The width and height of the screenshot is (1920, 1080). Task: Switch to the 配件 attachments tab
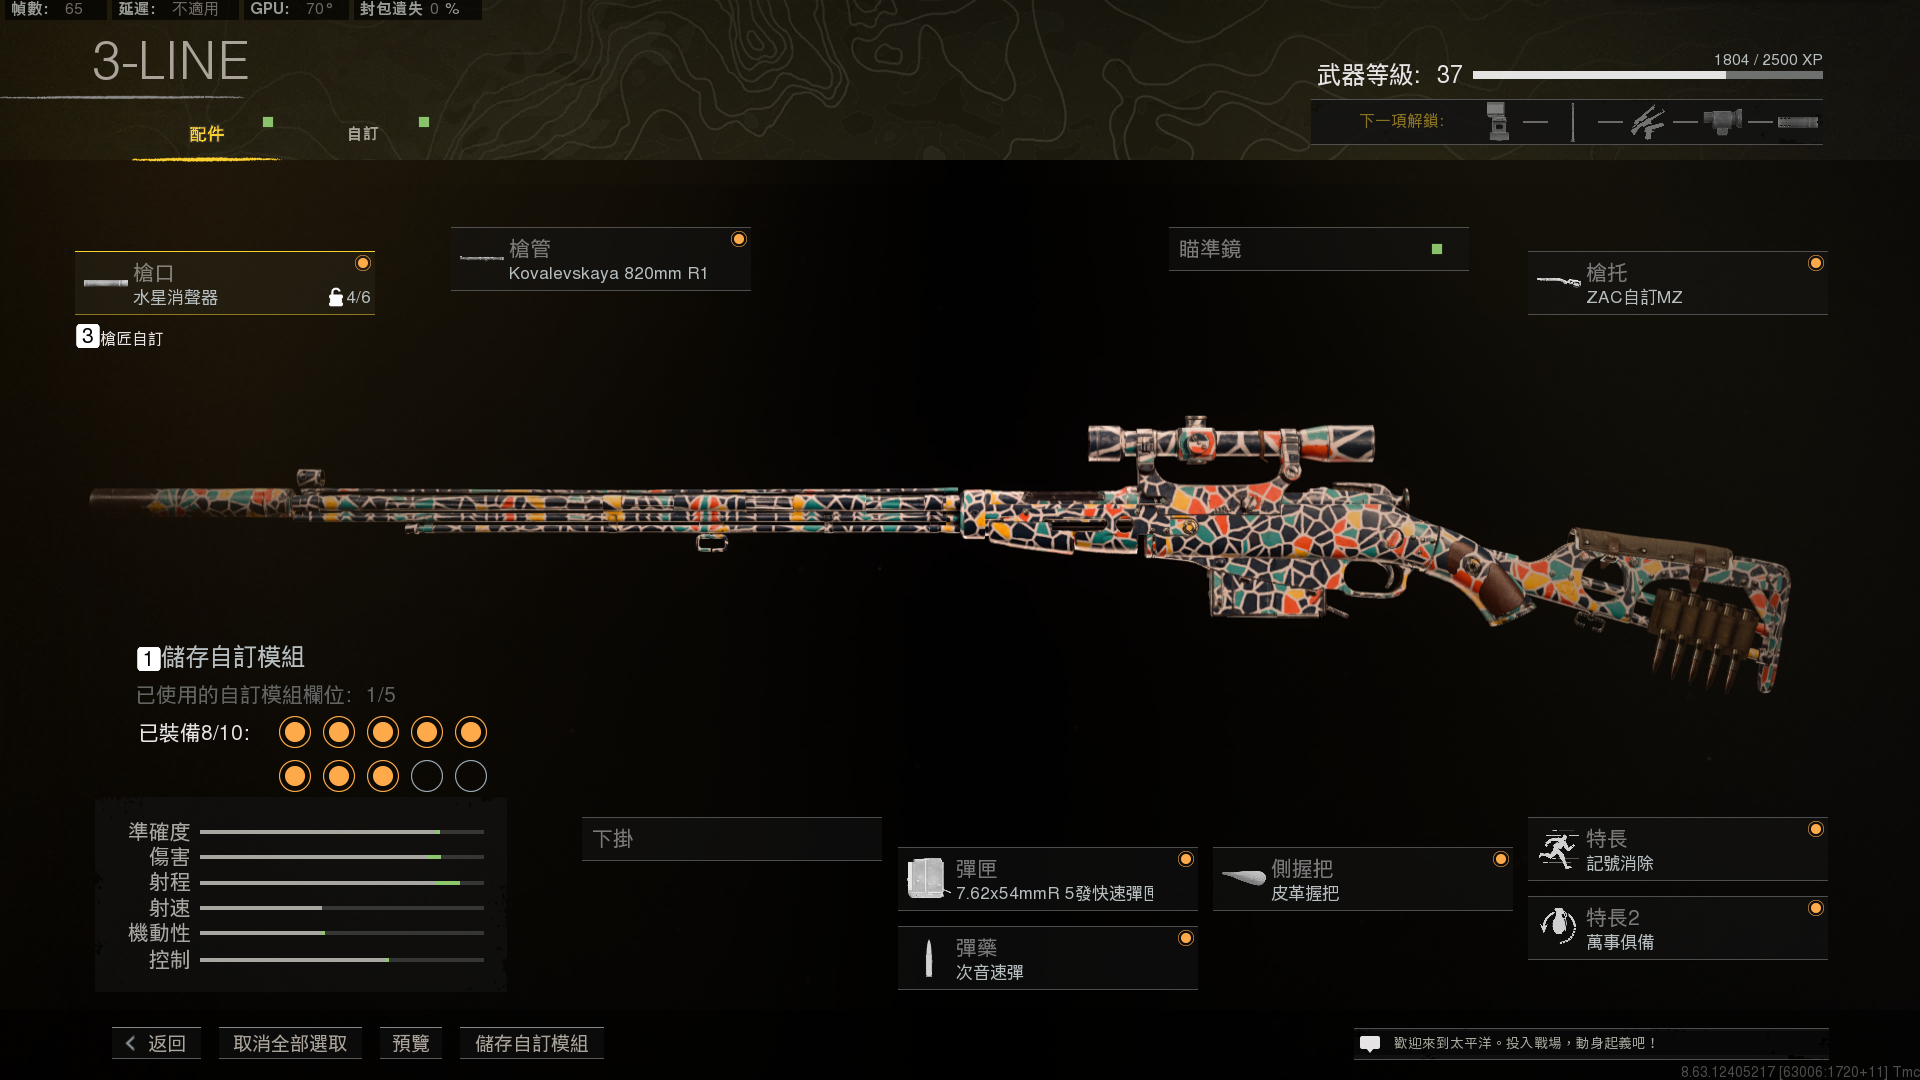(x=207, y=134)
